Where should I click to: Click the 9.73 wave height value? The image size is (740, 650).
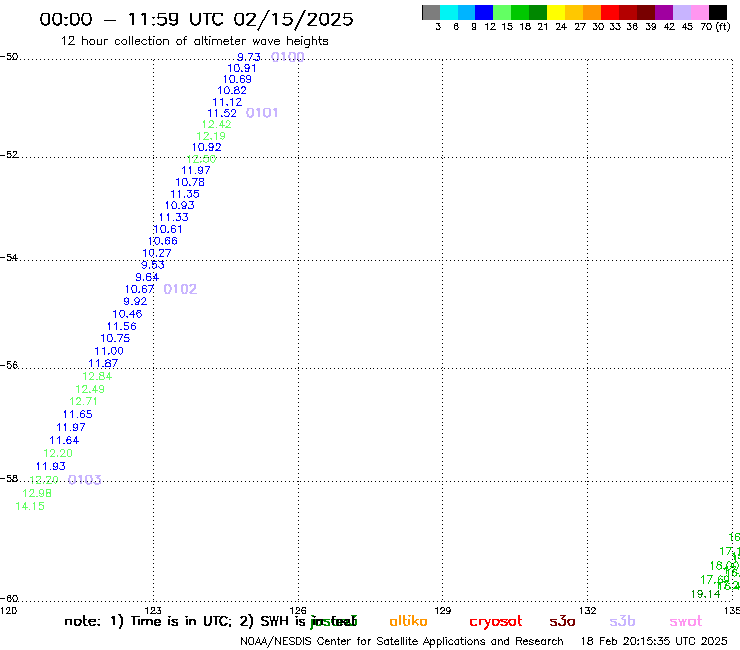[249, 57]
